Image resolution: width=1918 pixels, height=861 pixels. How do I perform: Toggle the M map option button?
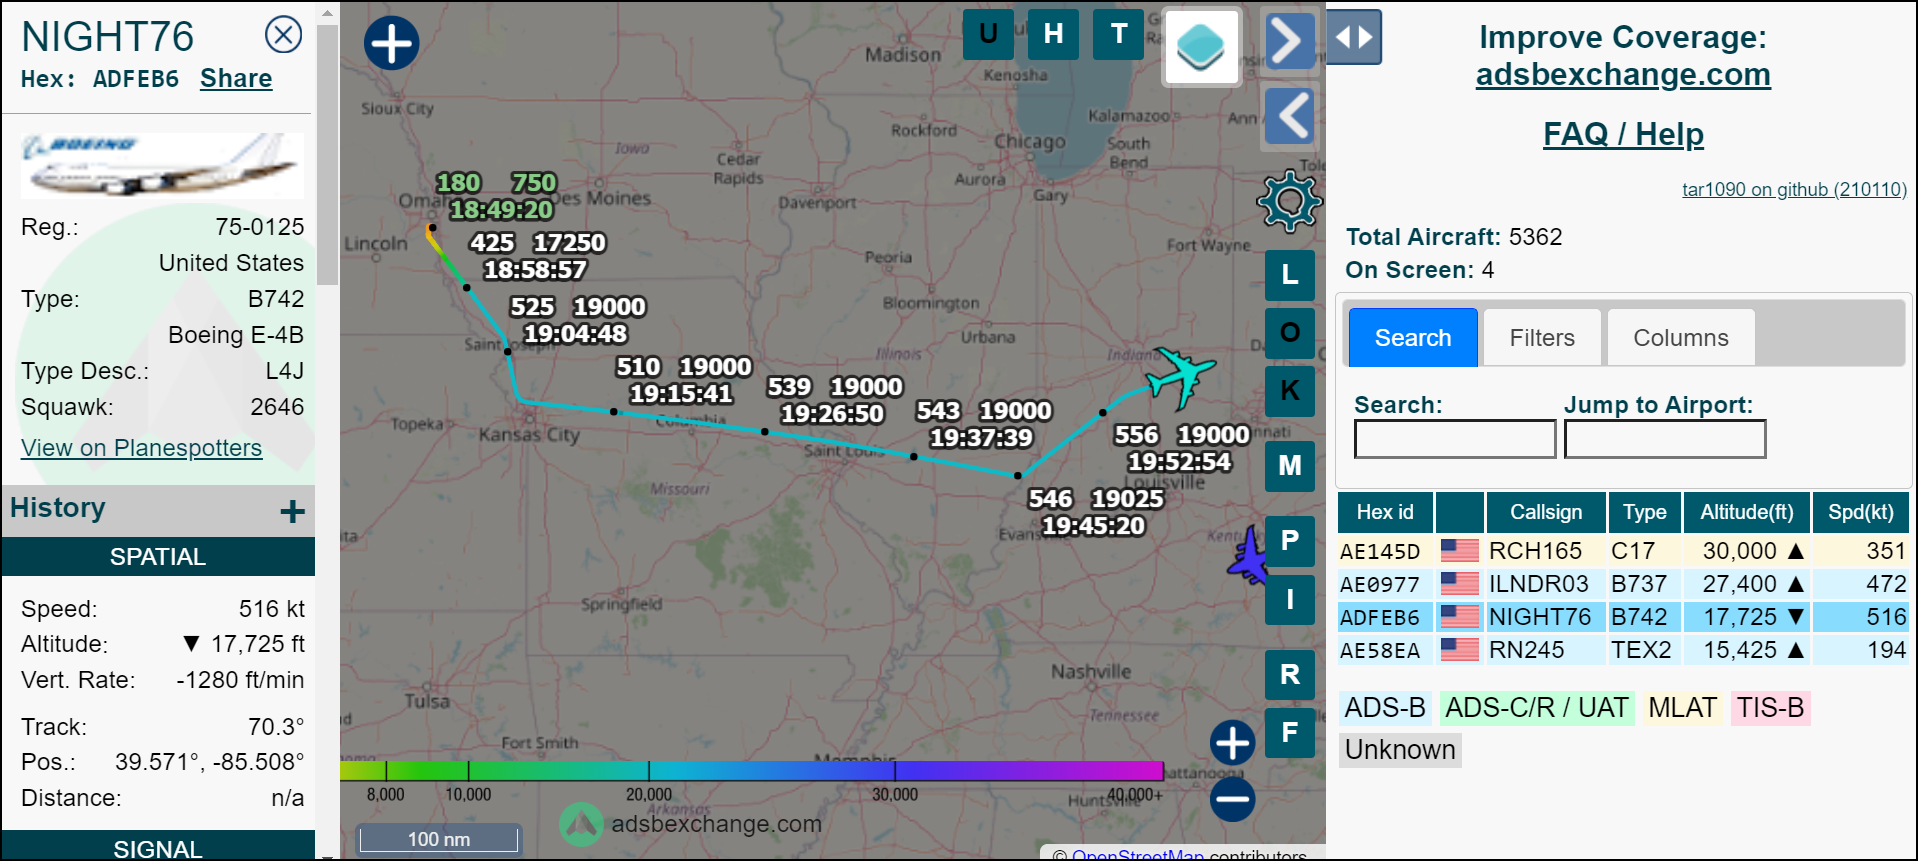(x=1290, y=466)
